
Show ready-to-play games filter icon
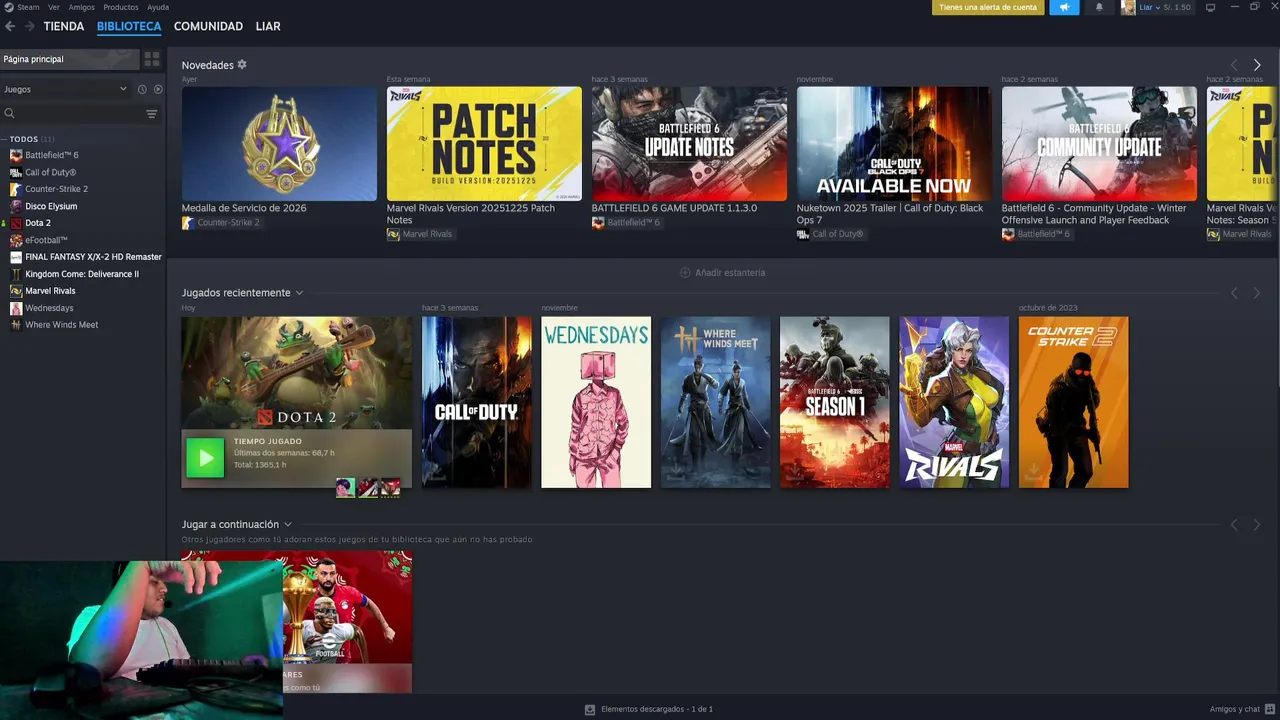pyautogui.click(x=157, y=89)
